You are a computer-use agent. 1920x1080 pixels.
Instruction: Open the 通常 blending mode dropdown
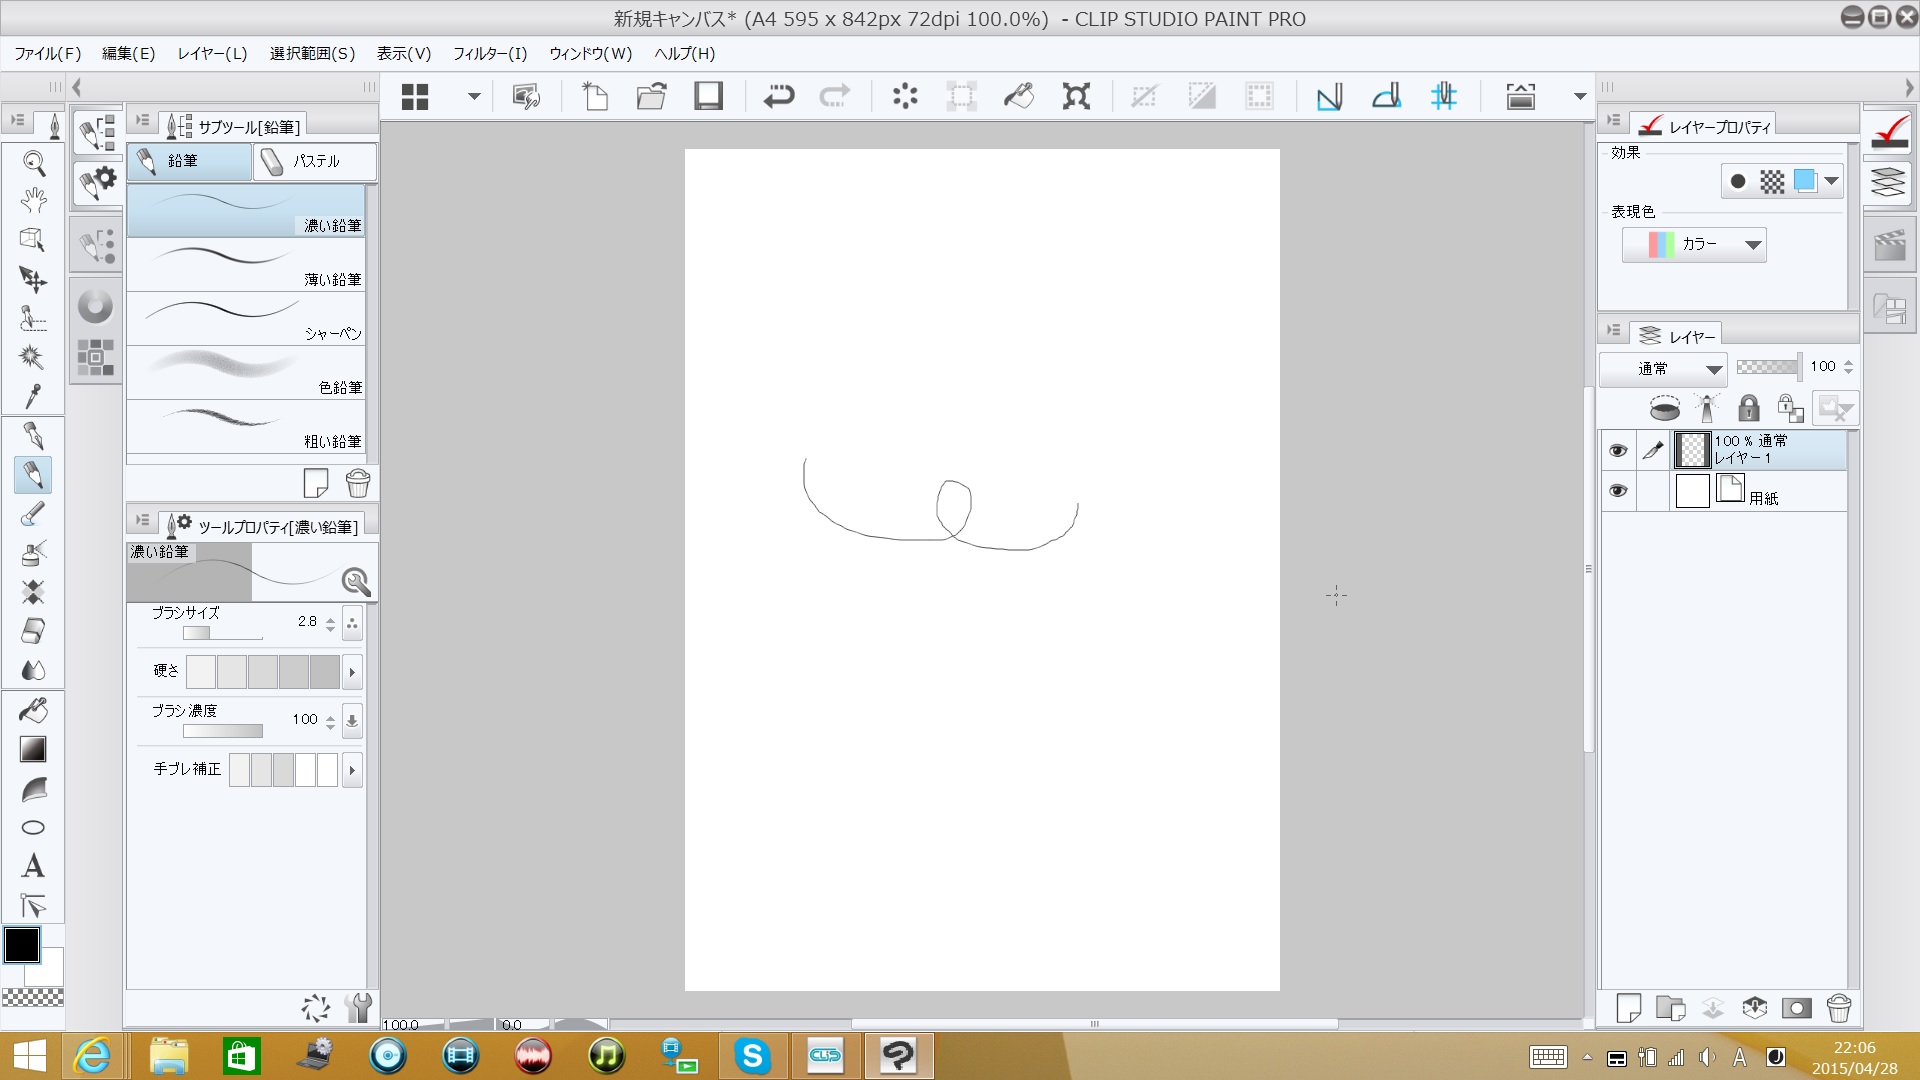click(1664, 369)
